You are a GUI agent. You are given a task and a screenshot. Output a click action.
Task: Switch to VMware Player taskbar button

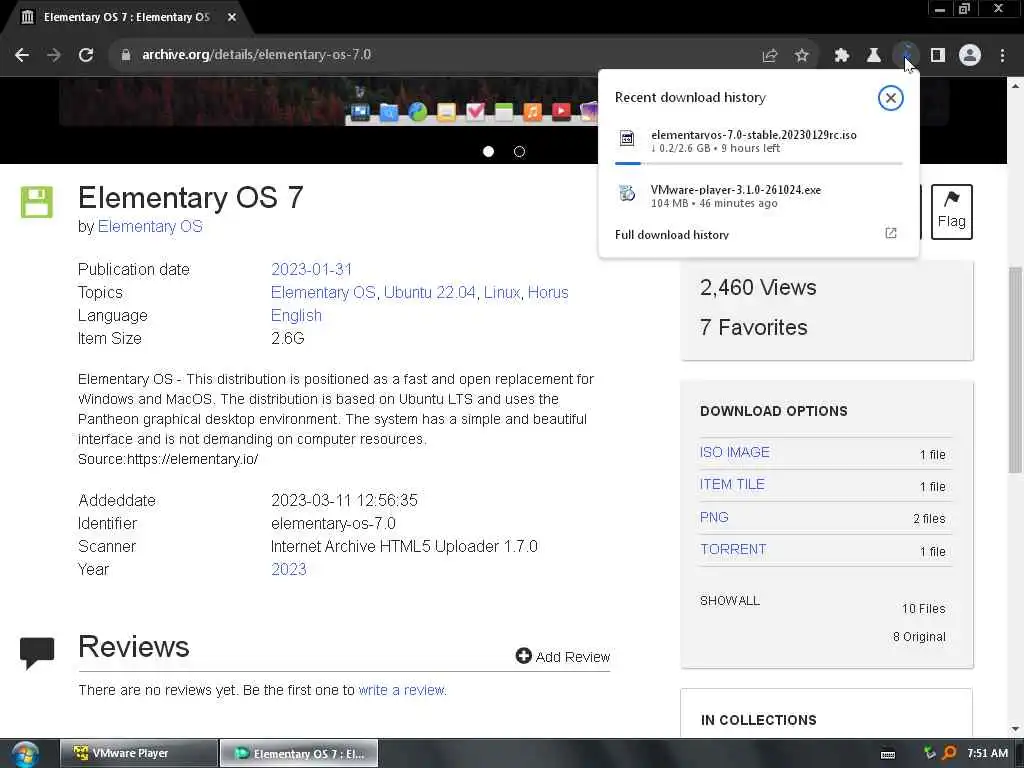(138, 753)
